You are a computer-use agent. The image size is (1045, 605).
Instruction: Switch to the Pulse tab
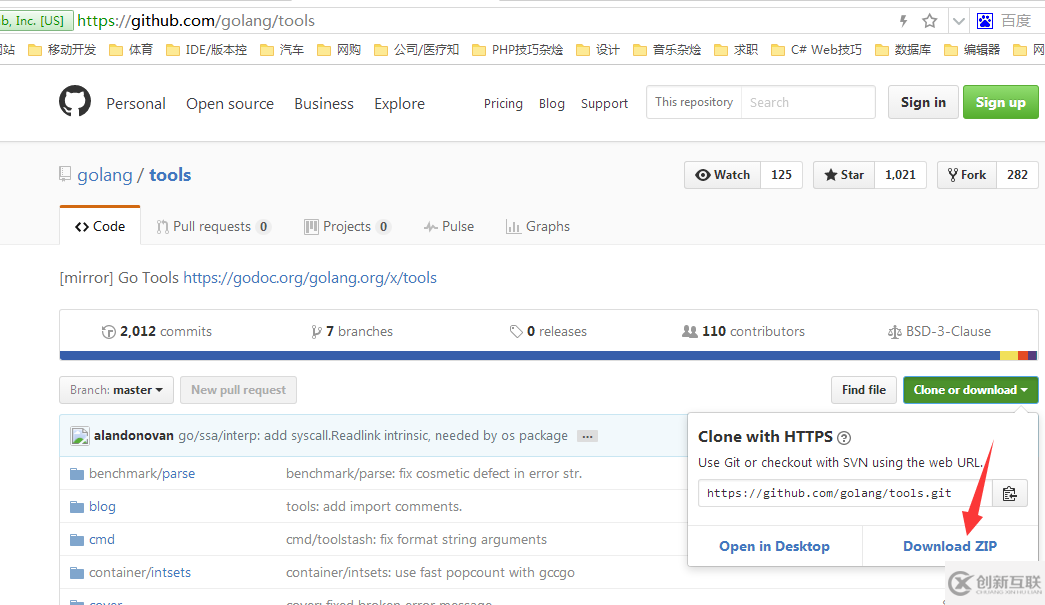tap(449, 227)
